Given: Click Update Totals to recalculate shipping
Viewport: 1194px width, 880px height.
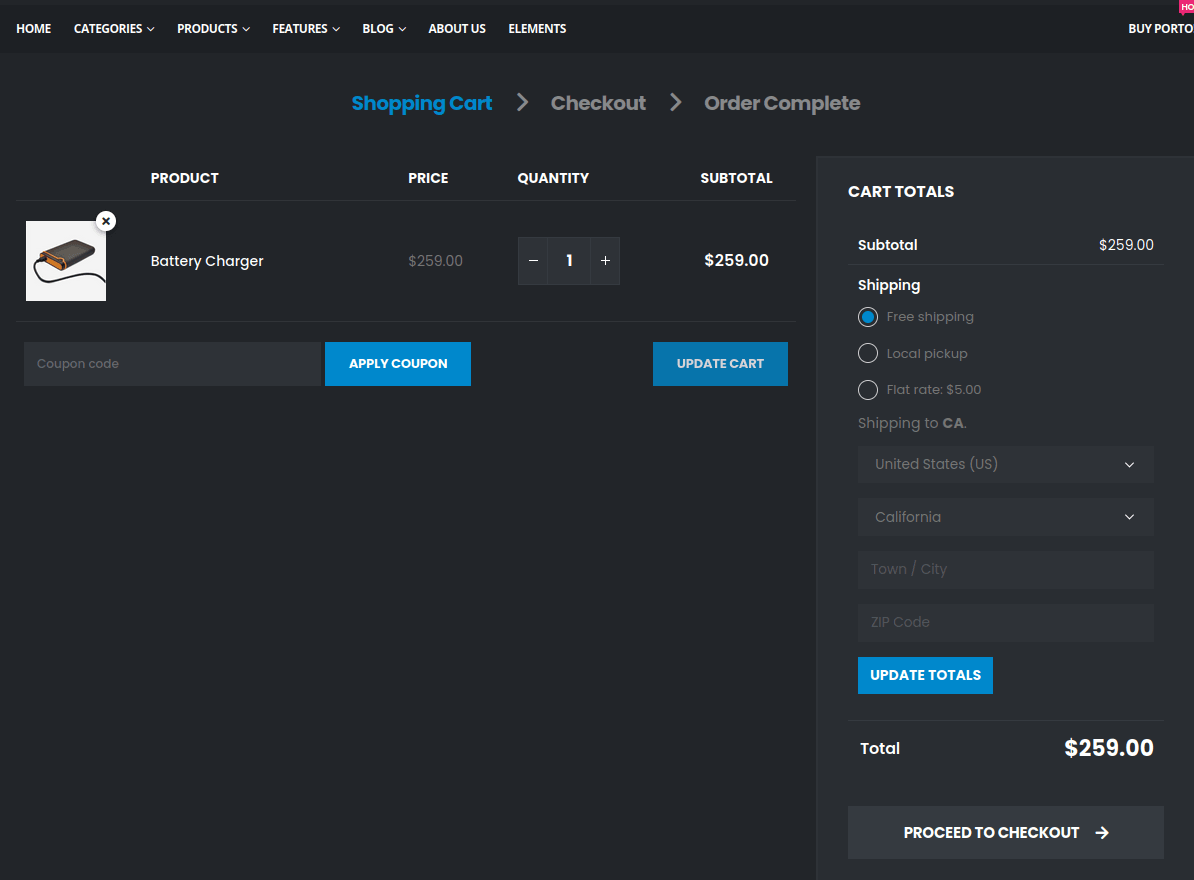Looking at the screenshot, I should (925, 675).
